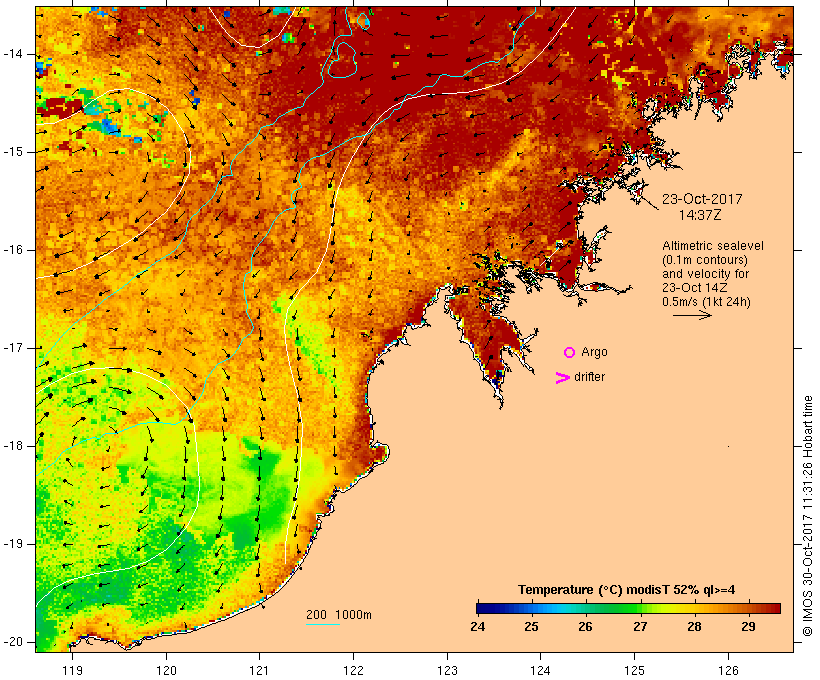Click the temperature color bar
Viewport: 820px width, 680px height.
[x=628, y=608]
